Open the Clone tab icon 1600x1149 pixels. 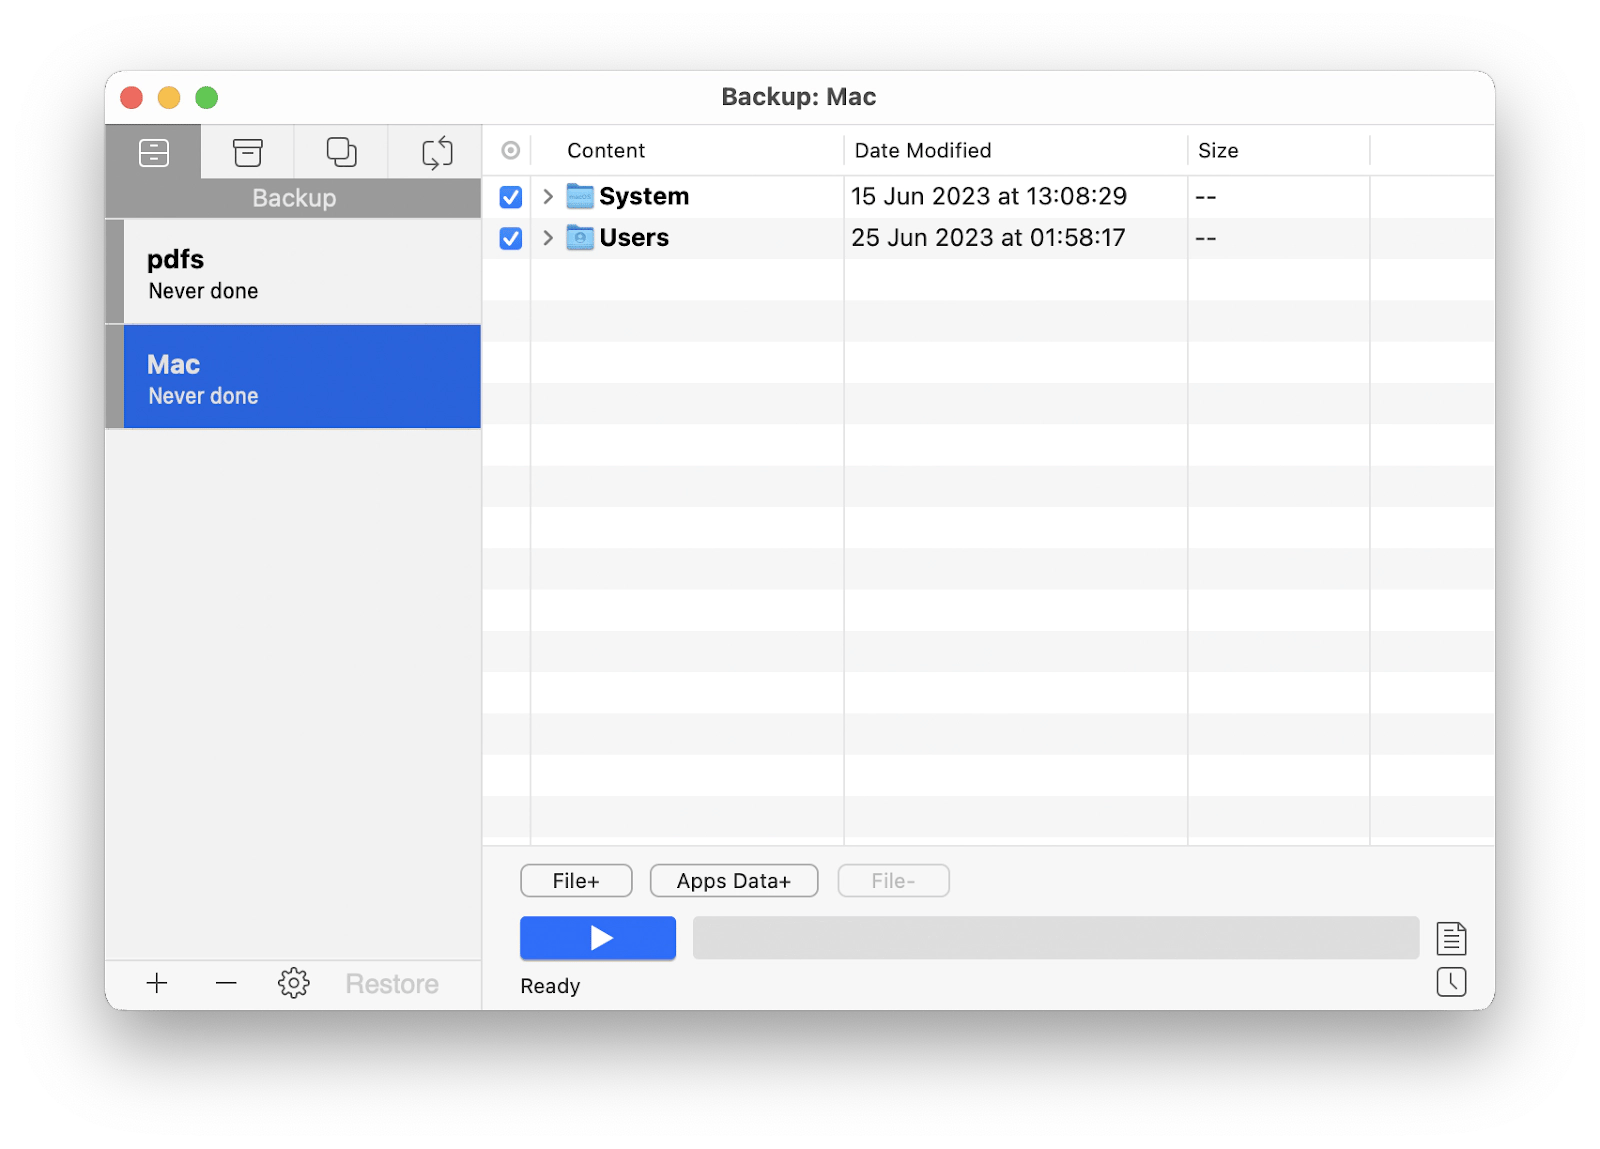(x=341, y=152)
